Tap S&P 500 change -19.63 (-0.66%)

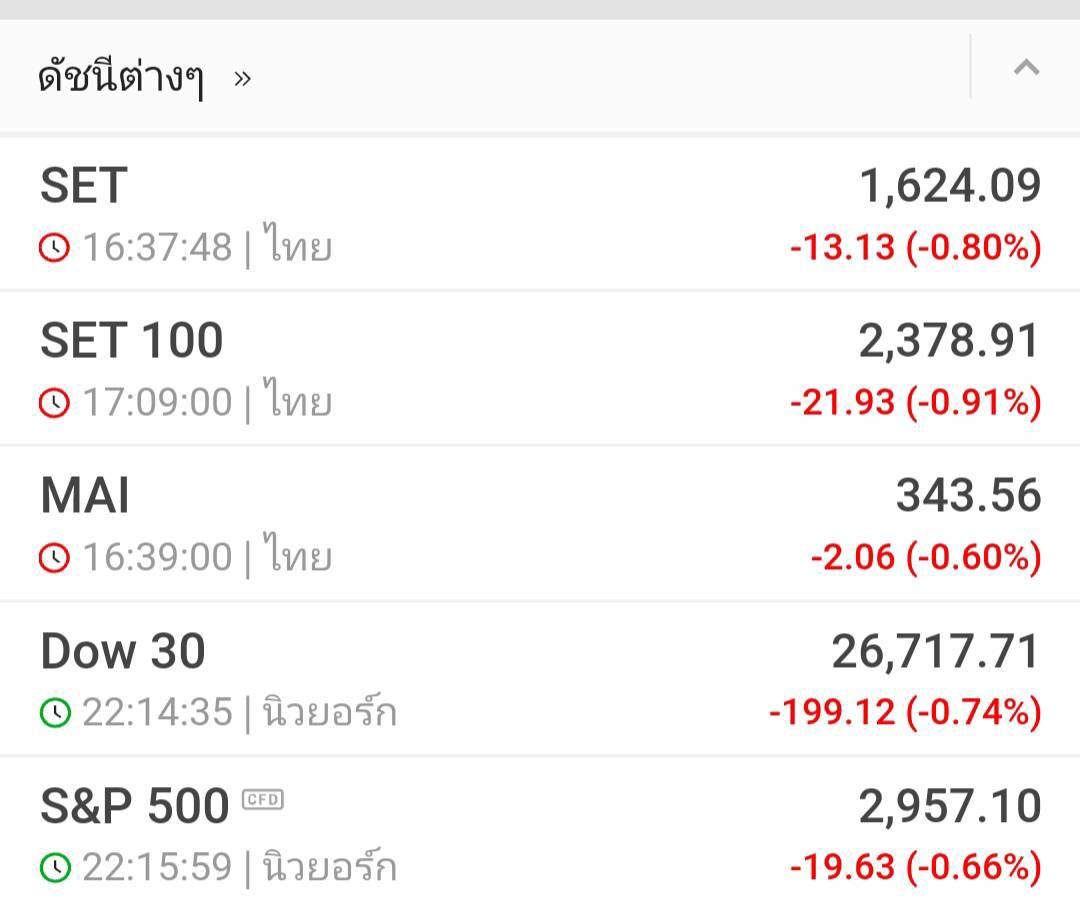pos(915,867)
